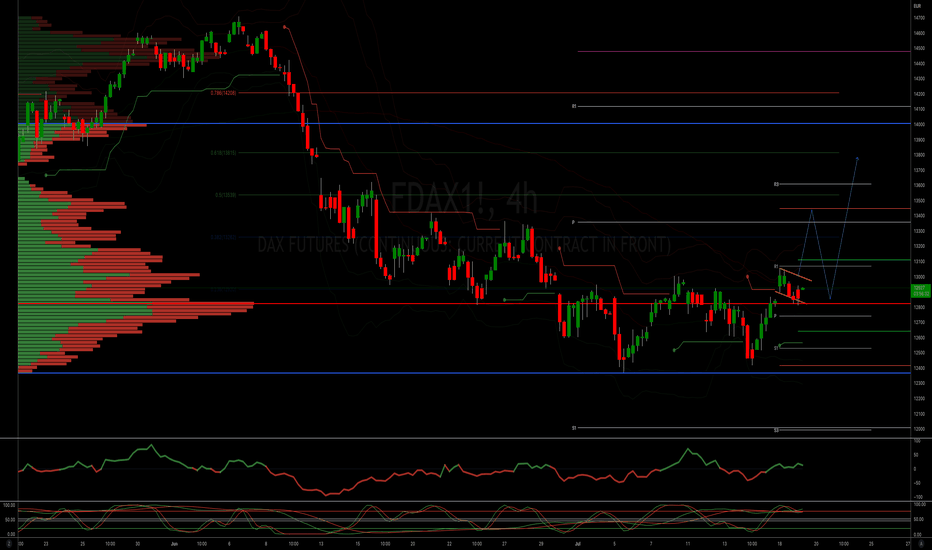Toggle the auto-scale button at bottom right
Image resolution: width=932 pixels, height=550 pixels.
921,543
